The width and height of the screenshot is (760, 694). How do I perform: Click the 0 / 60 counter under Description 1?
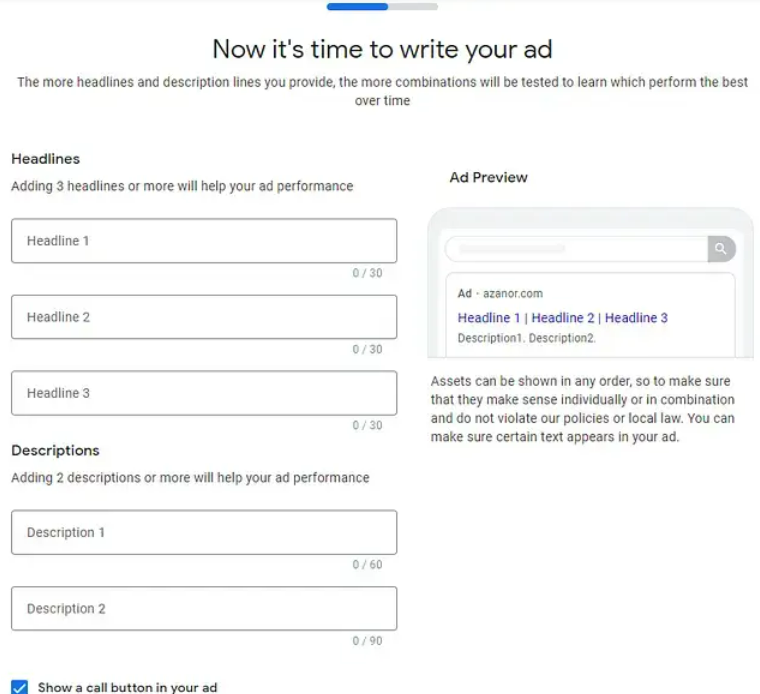pos(367,565)
